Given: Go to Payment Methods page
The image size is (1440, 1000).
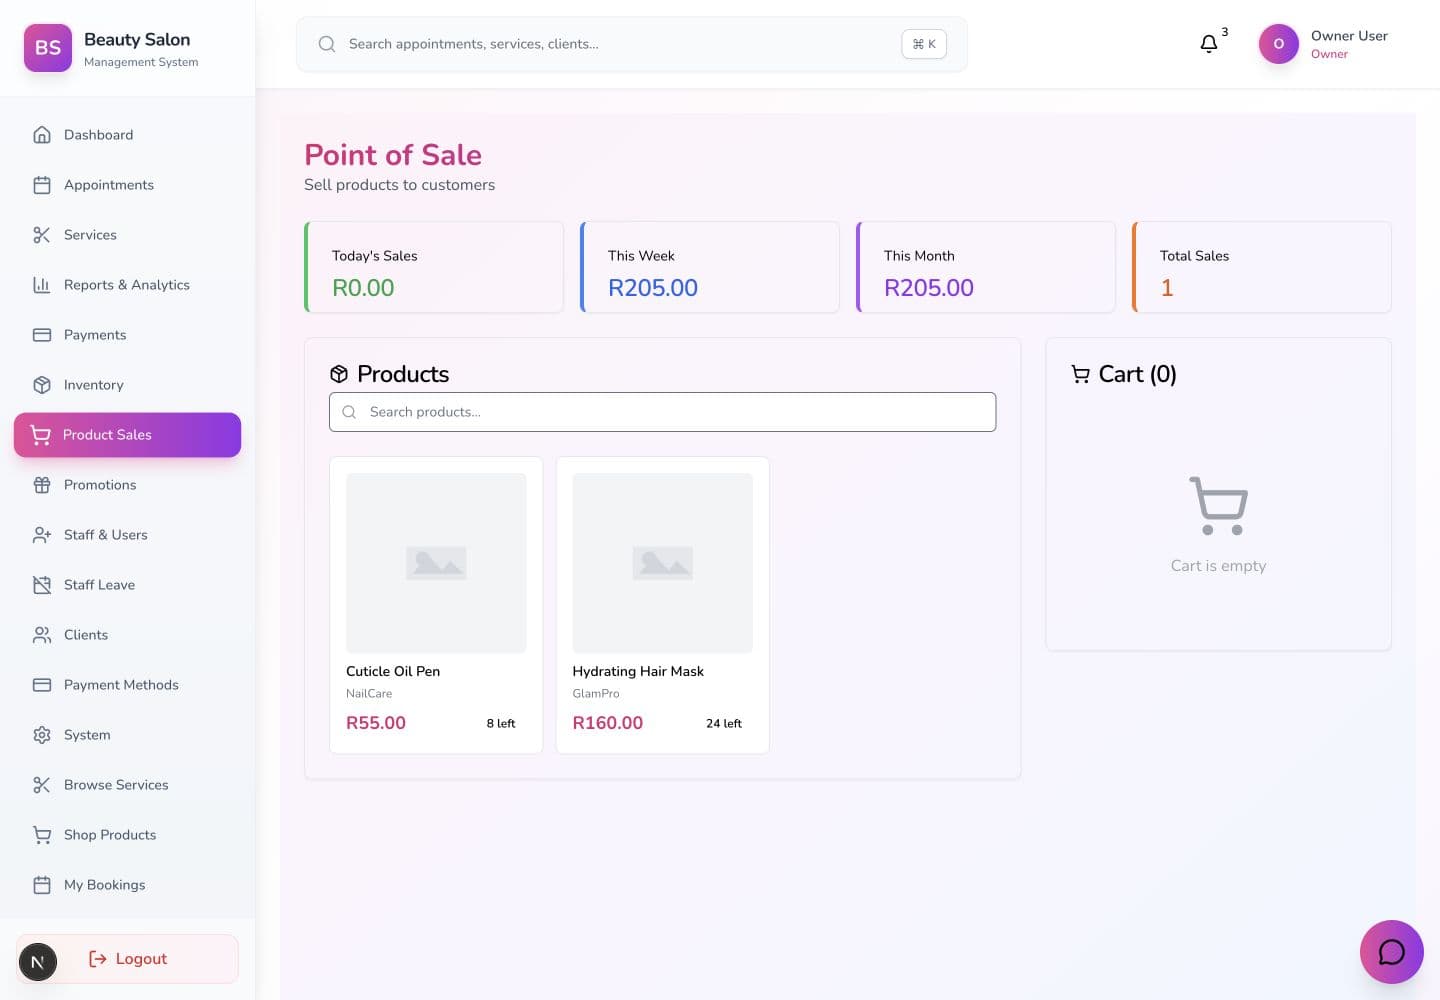Looking at the screenshot, I should point(128,685).
